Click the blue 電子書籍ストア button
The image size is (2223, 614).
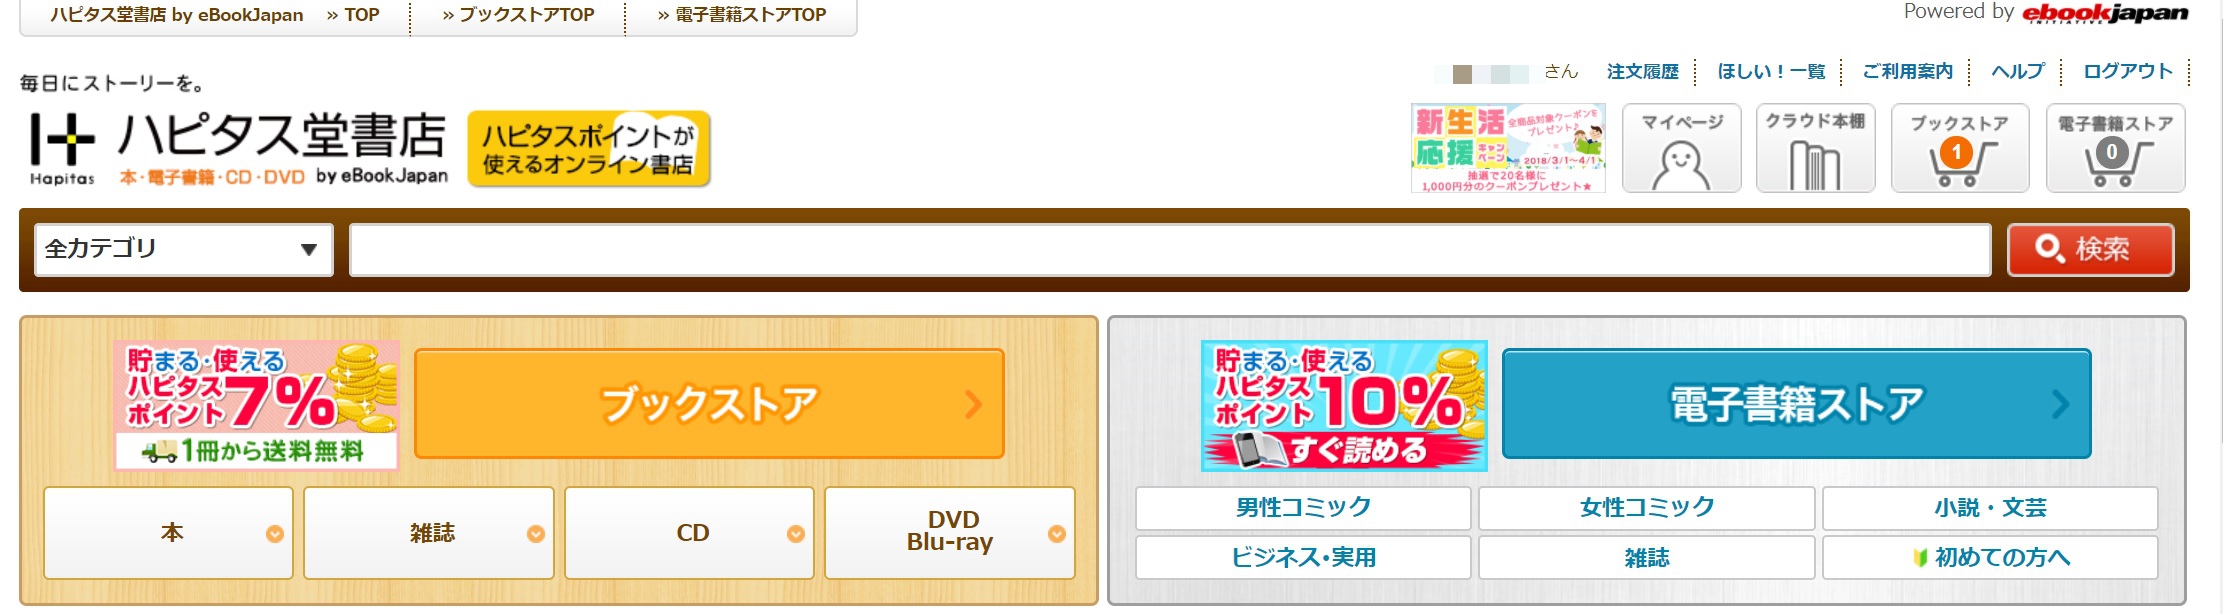tap(1796, 404)
